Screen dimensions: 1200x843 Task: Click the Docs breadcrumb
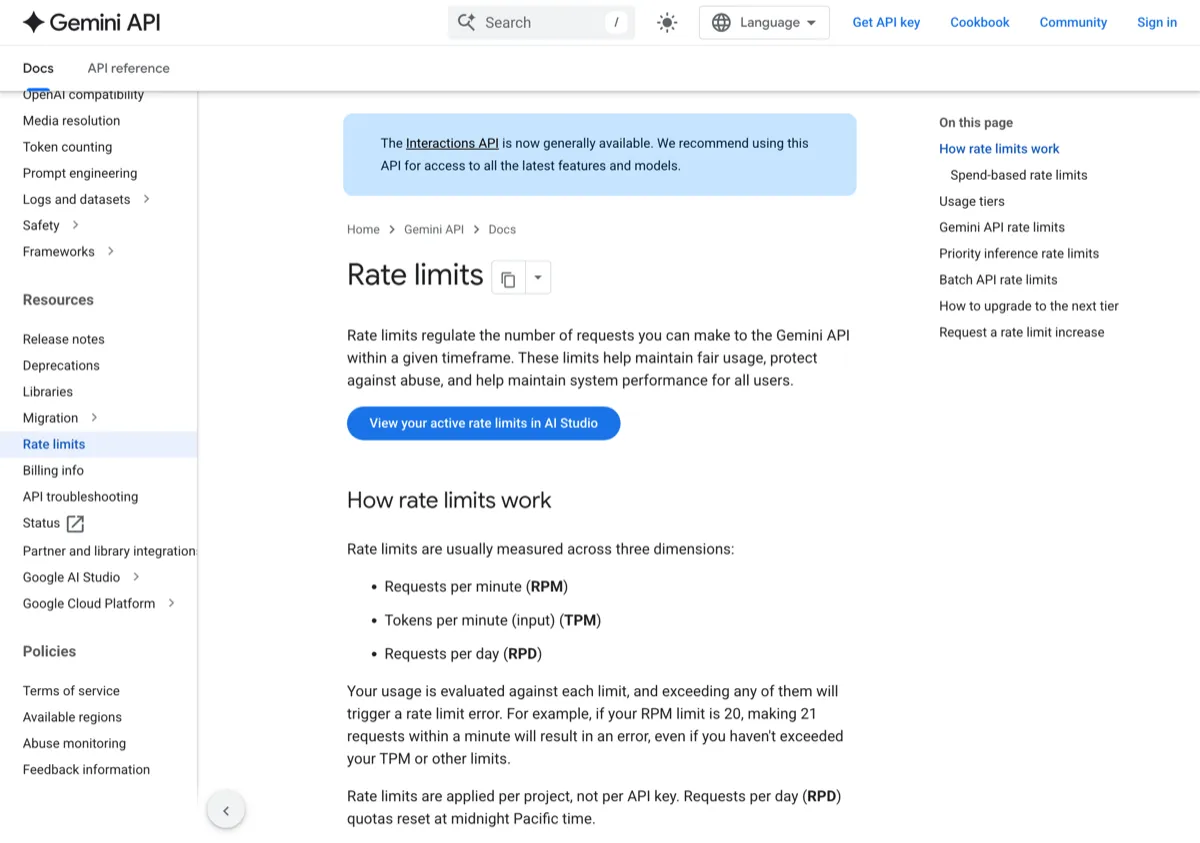502,229
